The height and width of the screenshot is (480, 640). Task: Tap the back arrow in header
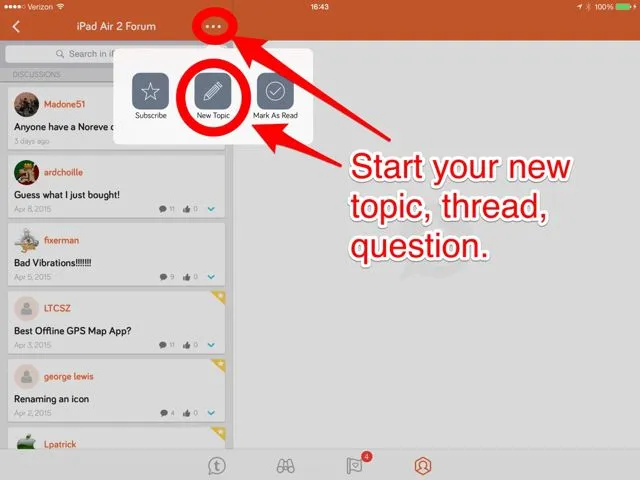(16, 26)
